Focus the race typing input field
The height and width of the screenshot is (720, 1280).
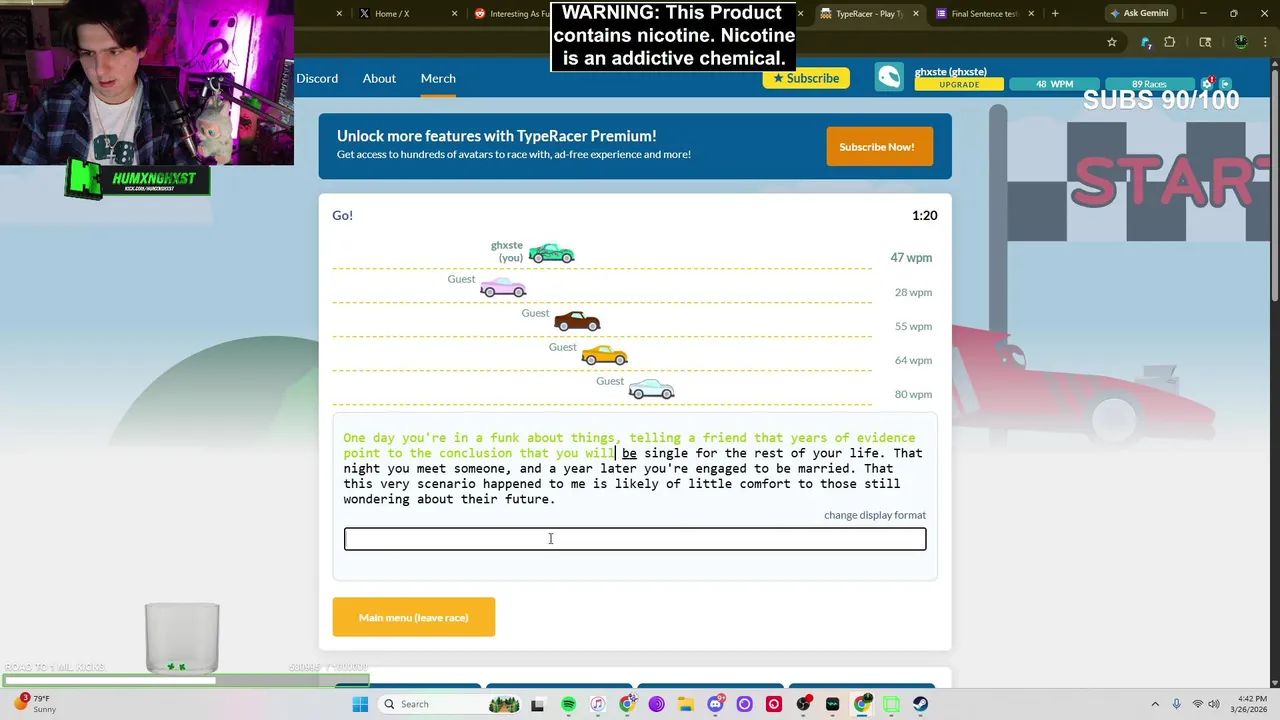(x=635, y=539)
